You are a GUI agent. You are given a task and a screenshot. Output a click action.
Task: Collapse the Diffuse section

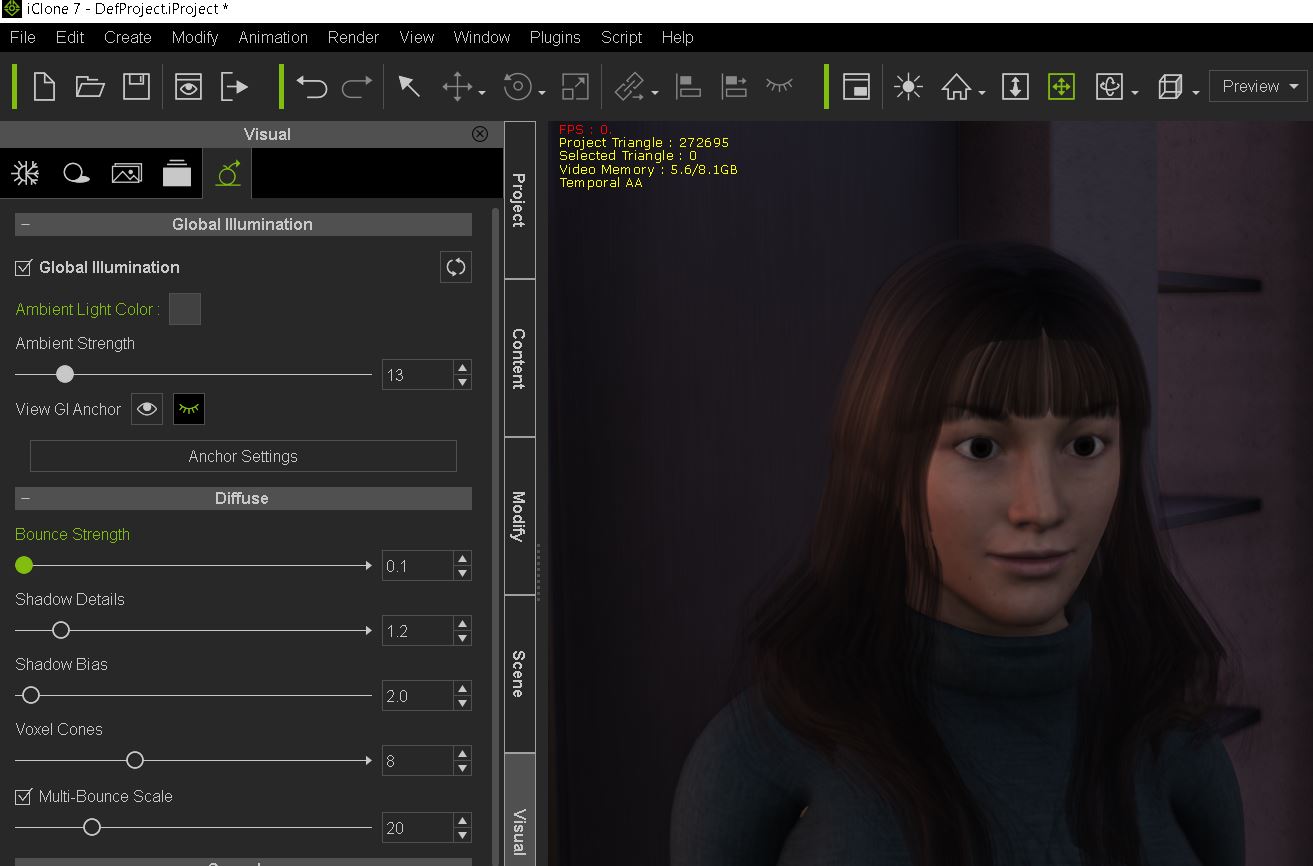(x=25, y=498)
